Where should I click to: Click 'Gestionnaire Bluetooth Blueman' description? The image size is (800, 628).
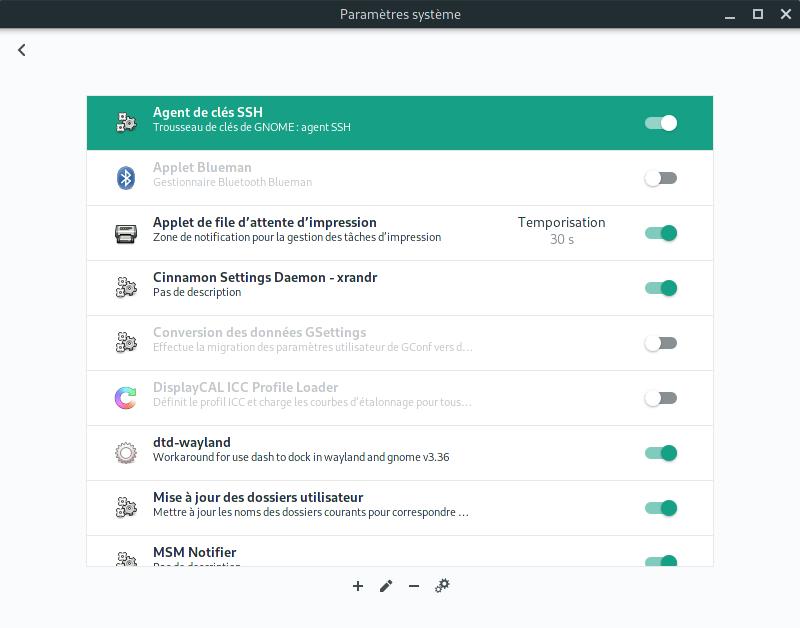click(x=233, y=182)
